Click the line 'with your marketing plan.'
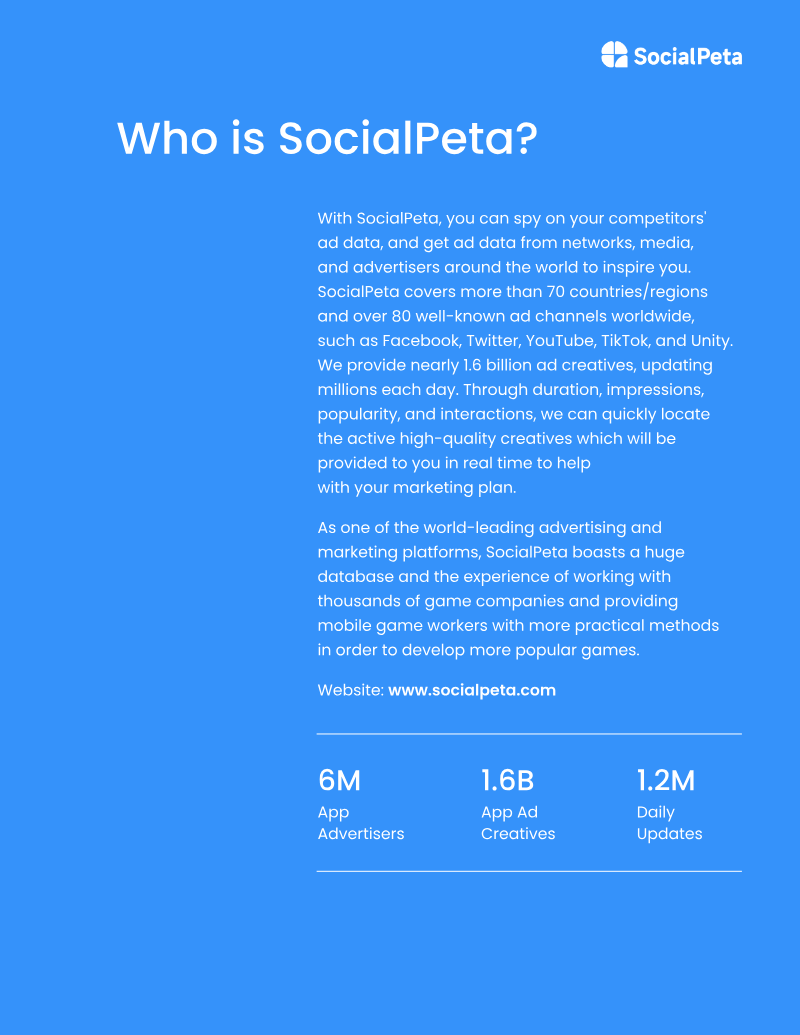 pyautogui.click(x=417, y=488)
